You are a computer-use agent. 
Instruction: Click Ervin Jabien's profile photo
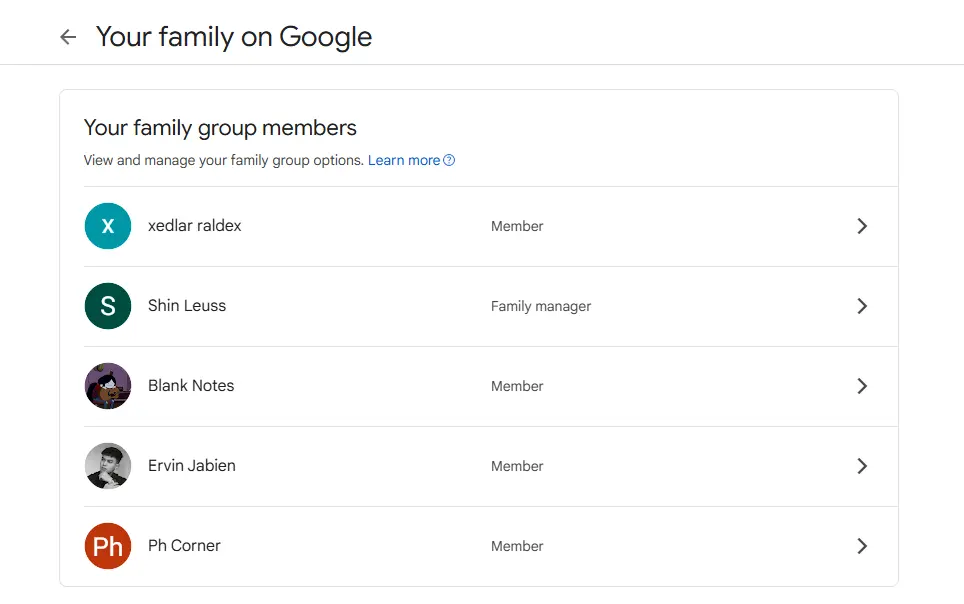[108, 466]
